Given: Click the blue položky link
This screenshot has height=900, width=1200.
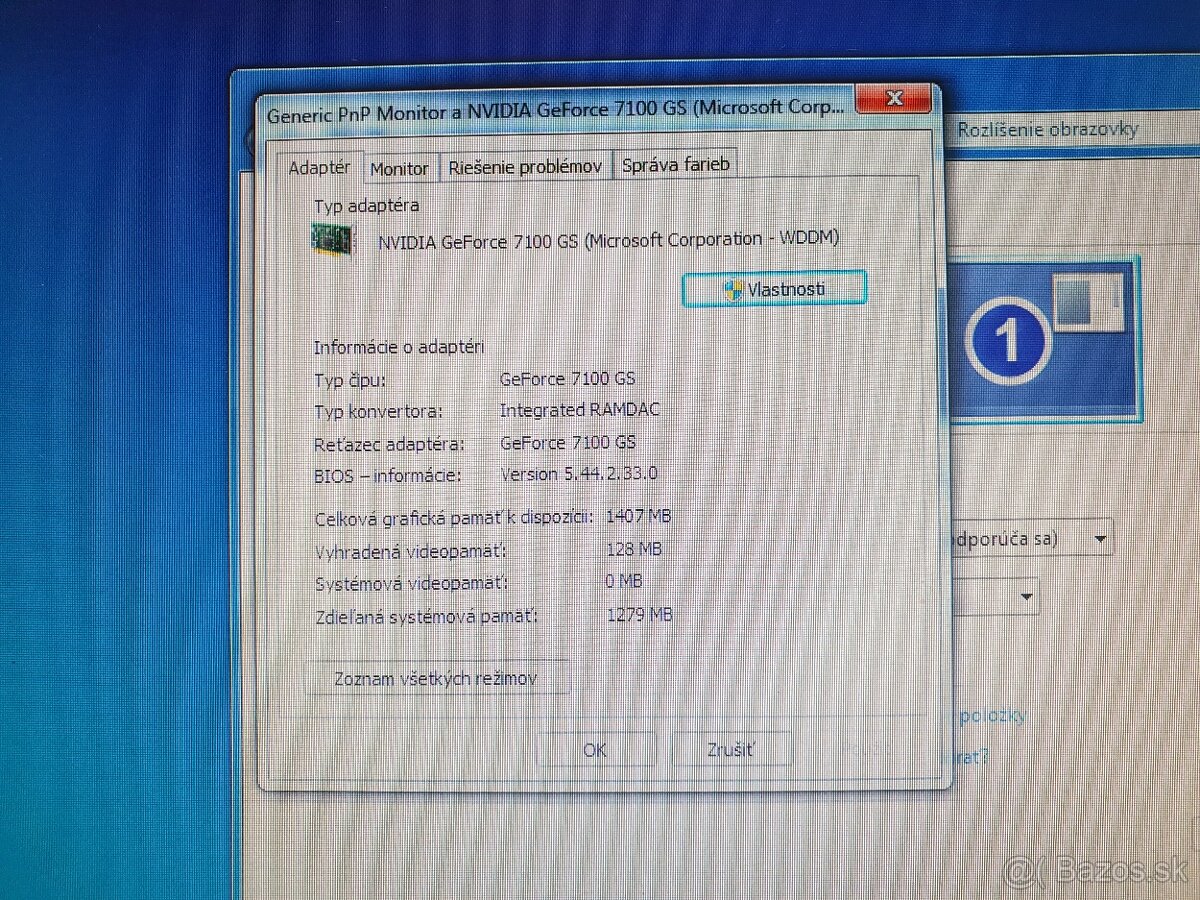Looking at the screenshot, I should (995, 715).
